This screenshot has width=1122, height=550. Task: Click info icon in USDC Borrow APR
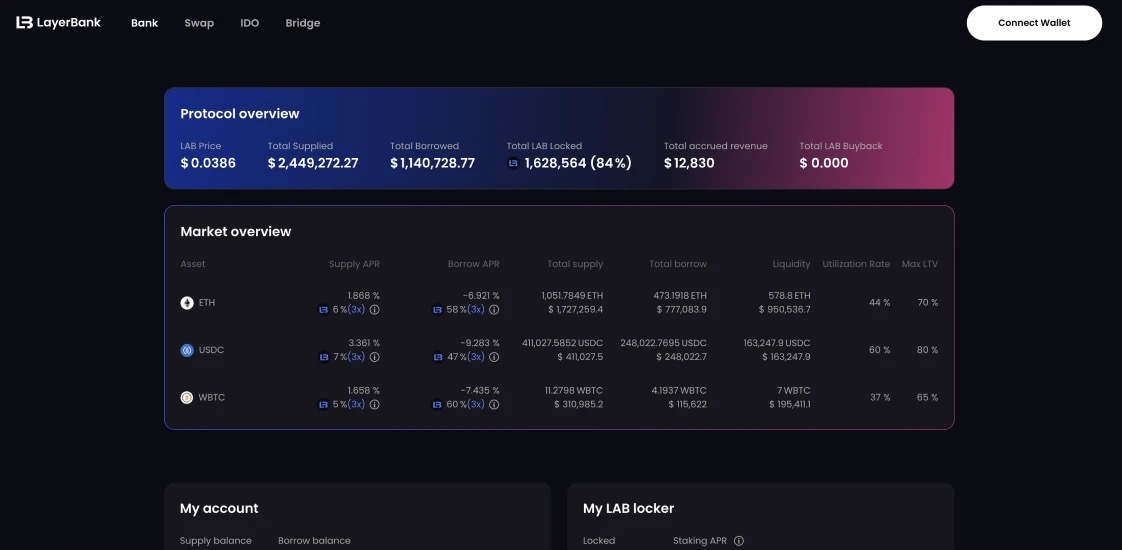coord(494,357)
